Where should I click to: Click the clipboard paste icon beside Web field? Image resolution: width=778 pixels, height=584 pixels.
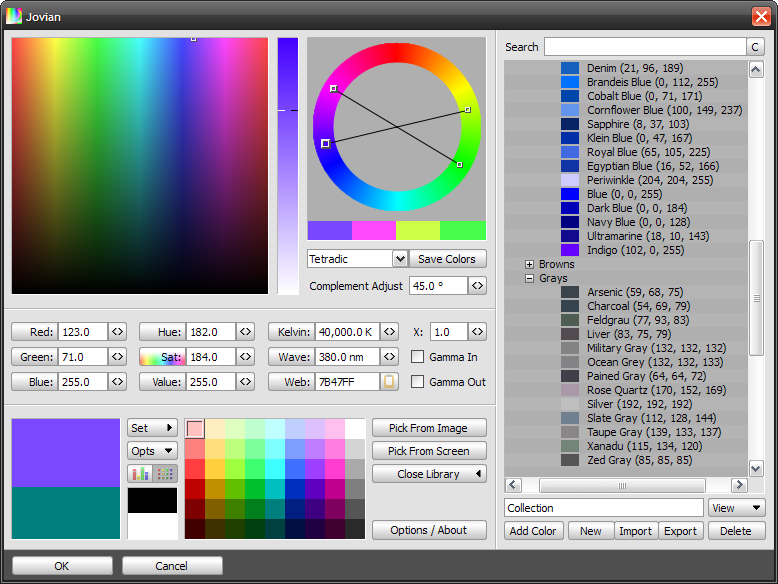[x=389, y=382]
